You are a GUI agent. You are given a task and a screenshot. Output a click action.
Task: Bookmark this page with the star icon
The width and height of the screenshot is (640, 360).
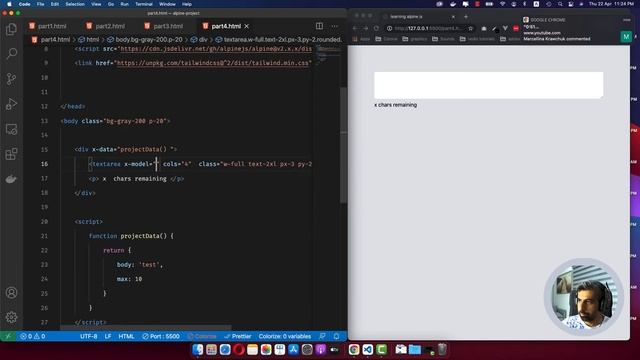coord(471,28)
